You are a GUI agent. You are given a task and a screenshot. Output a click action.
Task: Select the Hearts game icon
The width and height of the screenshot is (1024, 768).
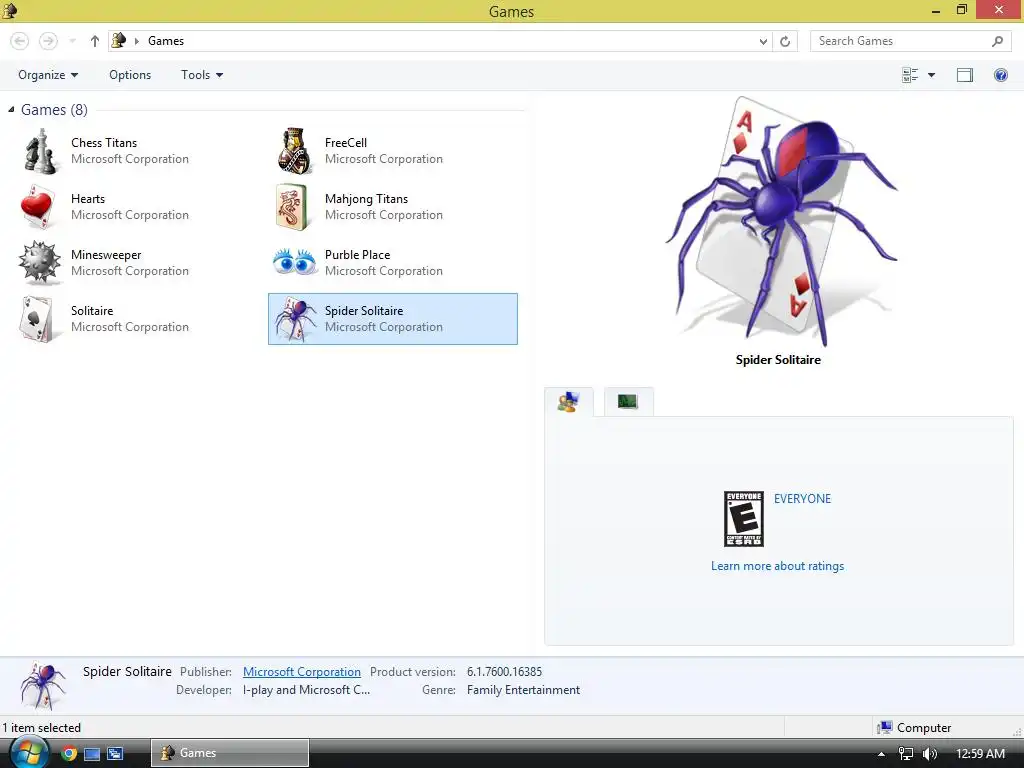pos(38,207)
